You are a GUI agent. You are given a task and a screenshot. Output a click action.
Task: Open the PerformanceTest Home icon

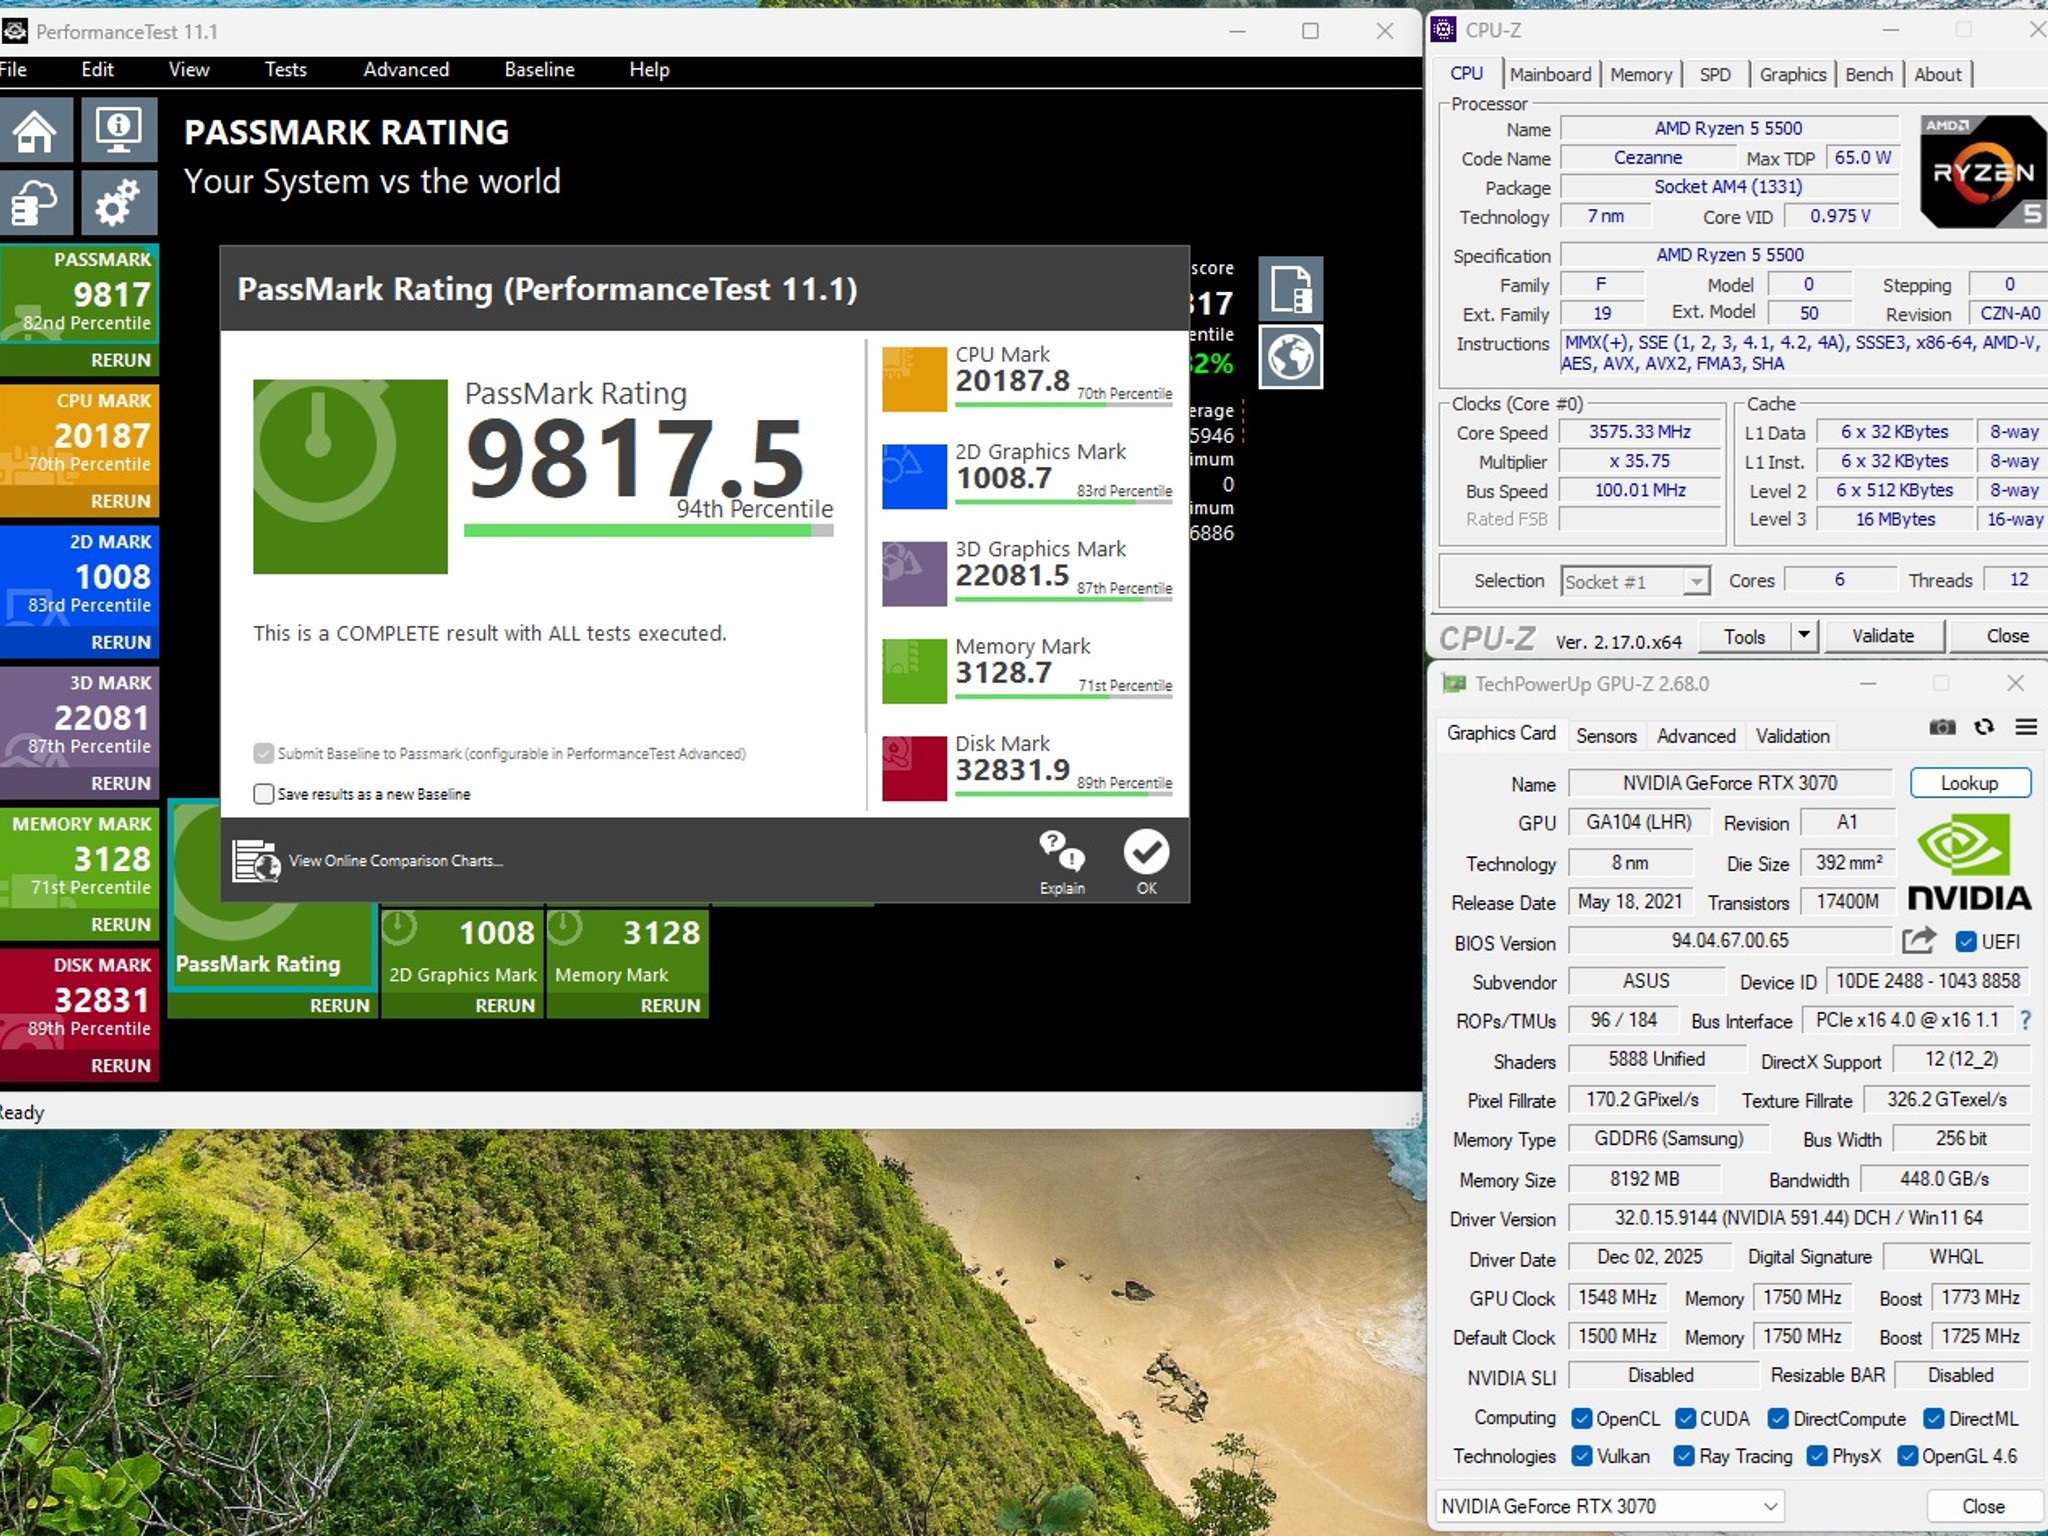[x=36, y=130]
